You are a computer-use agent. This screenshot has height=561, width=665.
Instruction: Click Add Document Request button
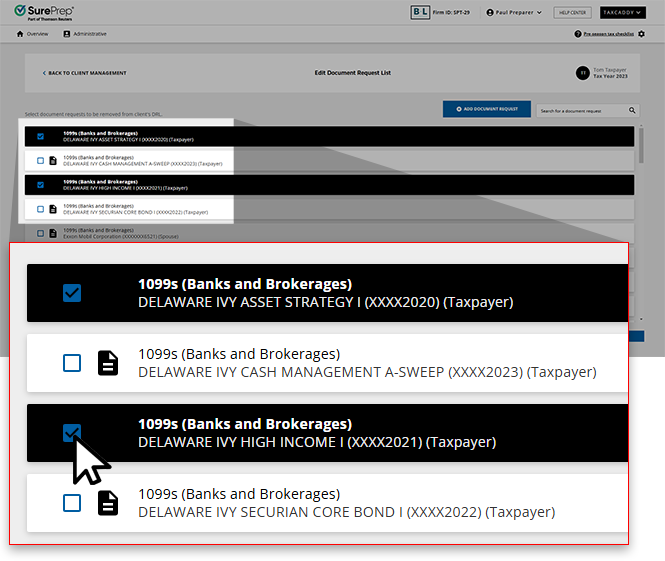pos(487,109)
